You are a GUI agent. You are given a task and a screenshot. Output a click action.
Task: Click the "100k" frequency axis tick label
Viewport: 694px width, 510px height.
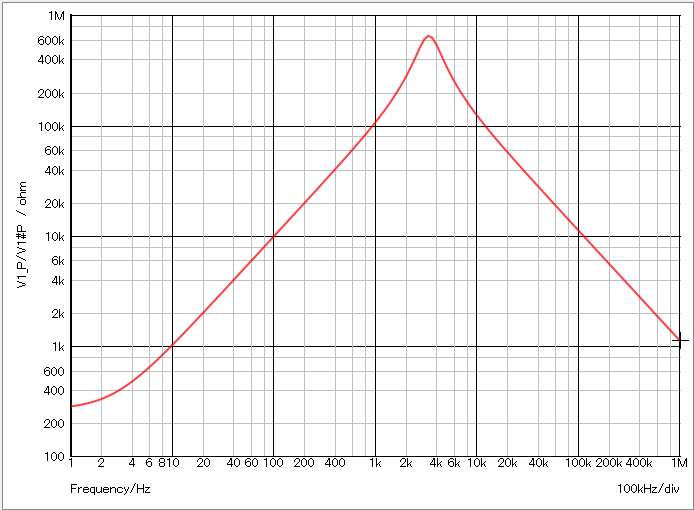tap(578, 463)
